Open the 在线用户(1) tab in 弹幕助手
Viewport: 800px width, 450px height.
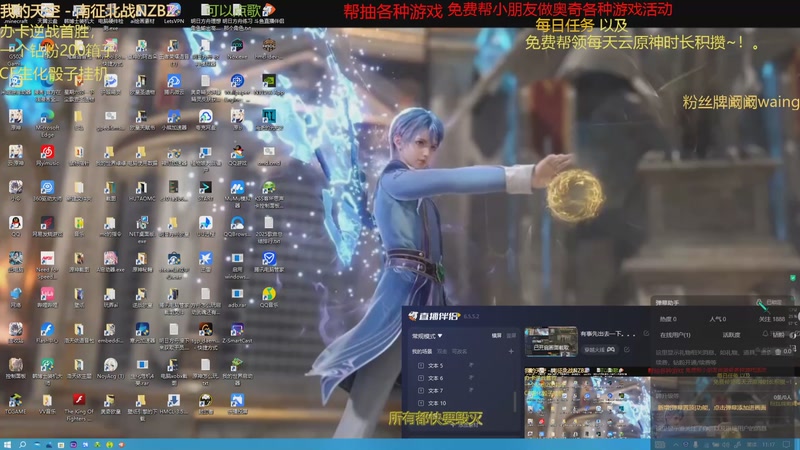click(675, 335)
